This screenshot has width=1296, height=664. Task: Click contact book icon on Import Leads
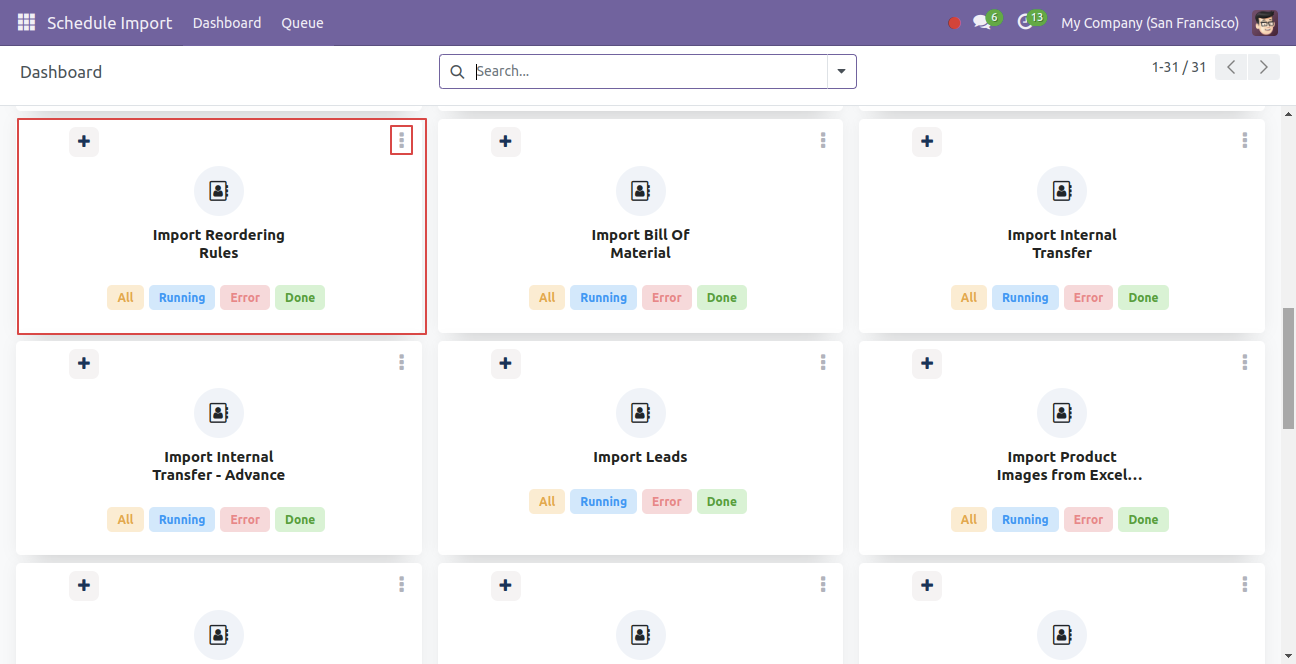tap(641, 413)
